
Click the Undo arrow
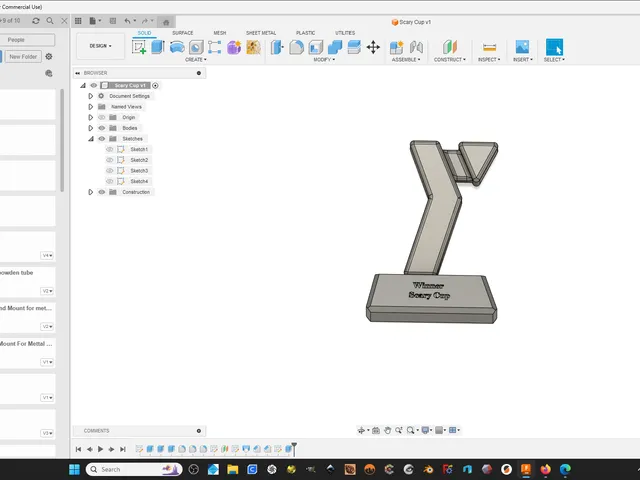(x=127, y=21)
